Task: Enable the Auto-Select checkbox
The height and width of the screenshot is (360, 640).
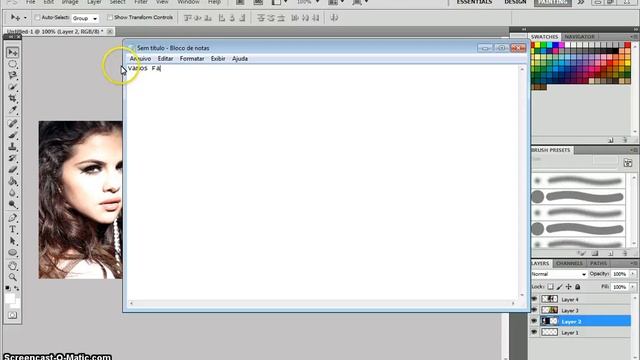Action: coord(37,18)
